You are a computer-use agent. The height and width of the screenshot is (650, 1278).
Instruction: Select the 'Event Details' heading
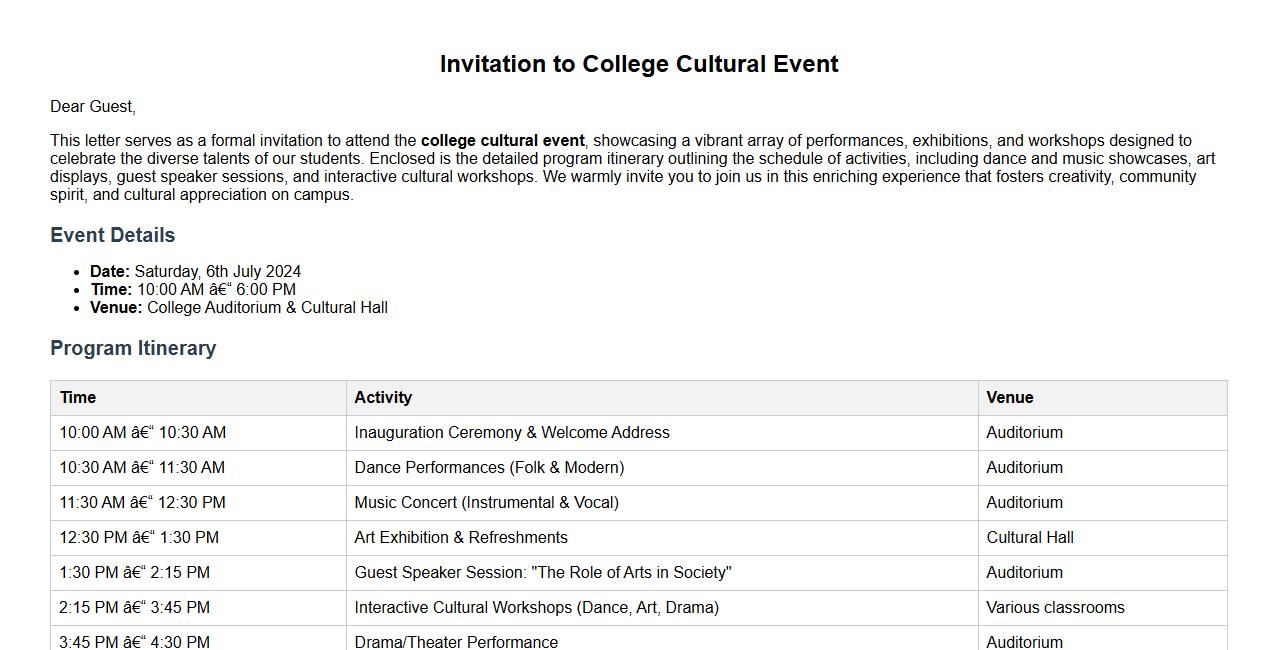coord(113,235)
